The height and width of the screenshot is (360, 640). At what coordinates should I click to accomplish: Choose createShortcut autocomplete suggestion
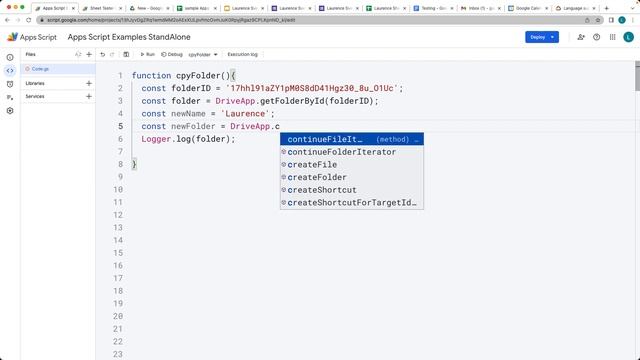click(352, 190)
